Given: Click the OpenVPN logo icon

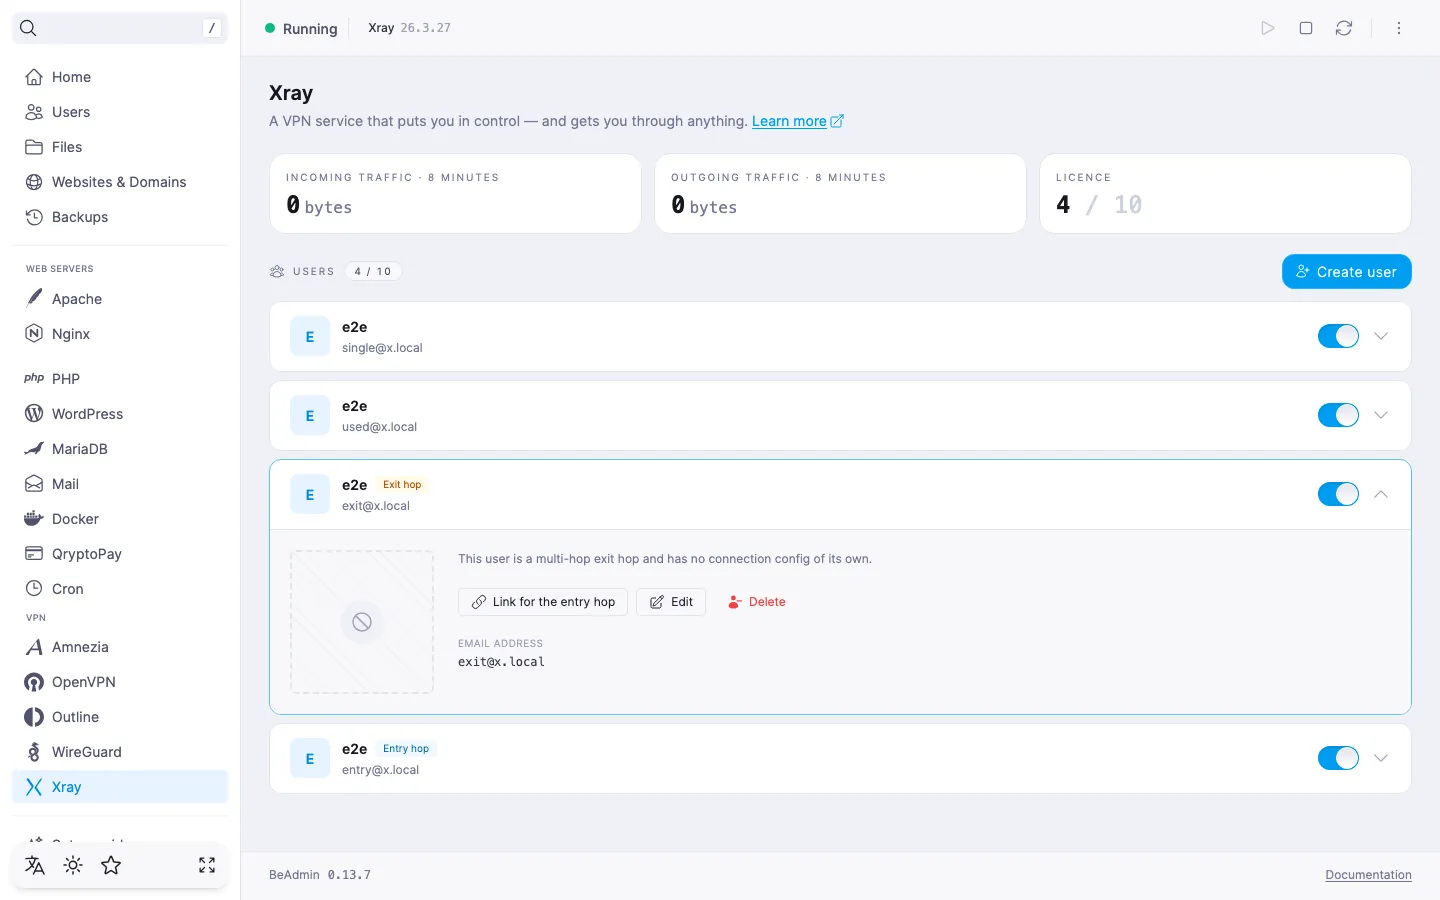Looking at the screenshot, I should pos(34,682).
